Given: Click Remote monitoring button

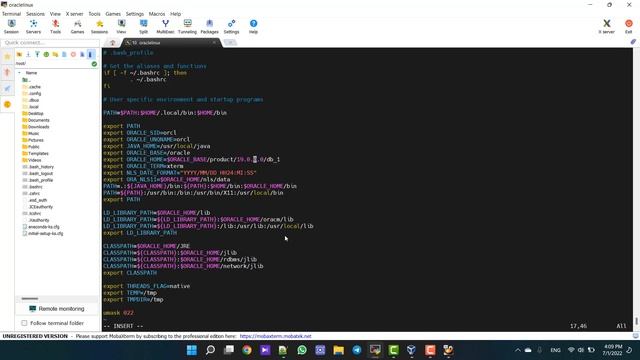Looking at the screenshot, I should (57, 309).
